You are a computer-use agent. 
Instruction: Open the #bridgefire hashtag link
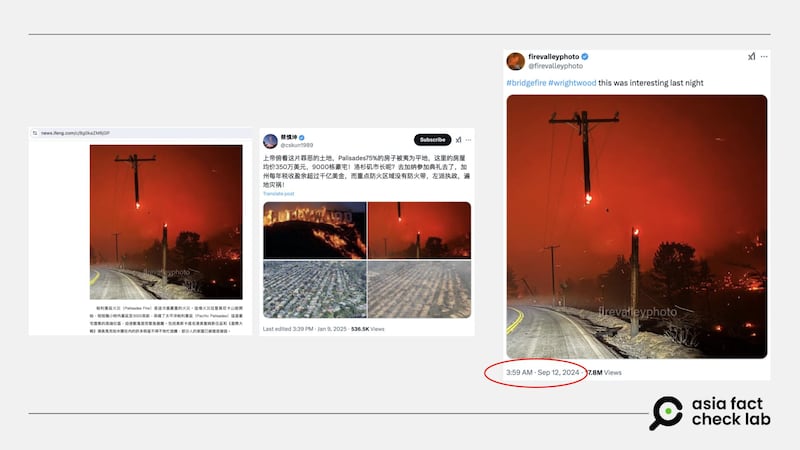pyautogui.click(x=526, y=83)
